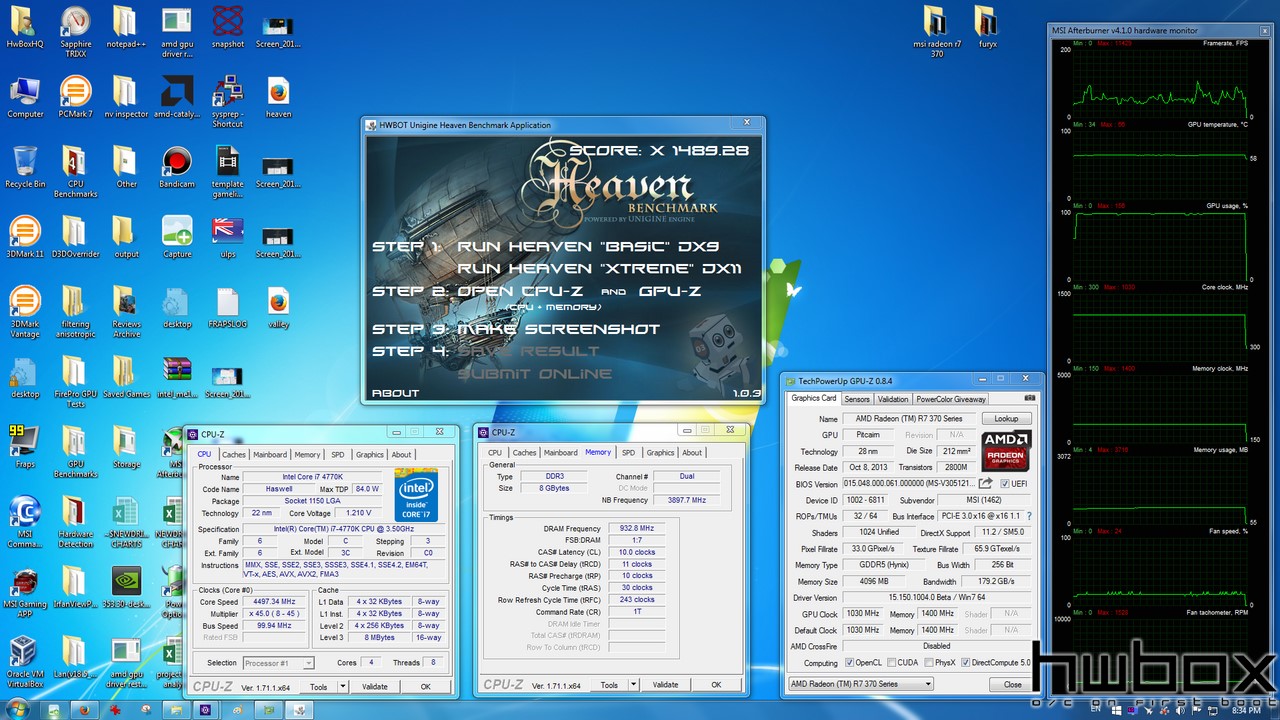The width and height of the screenshot is (1280, 720).
Task: Toggle the CUDA checkbox
Action: 890,663
